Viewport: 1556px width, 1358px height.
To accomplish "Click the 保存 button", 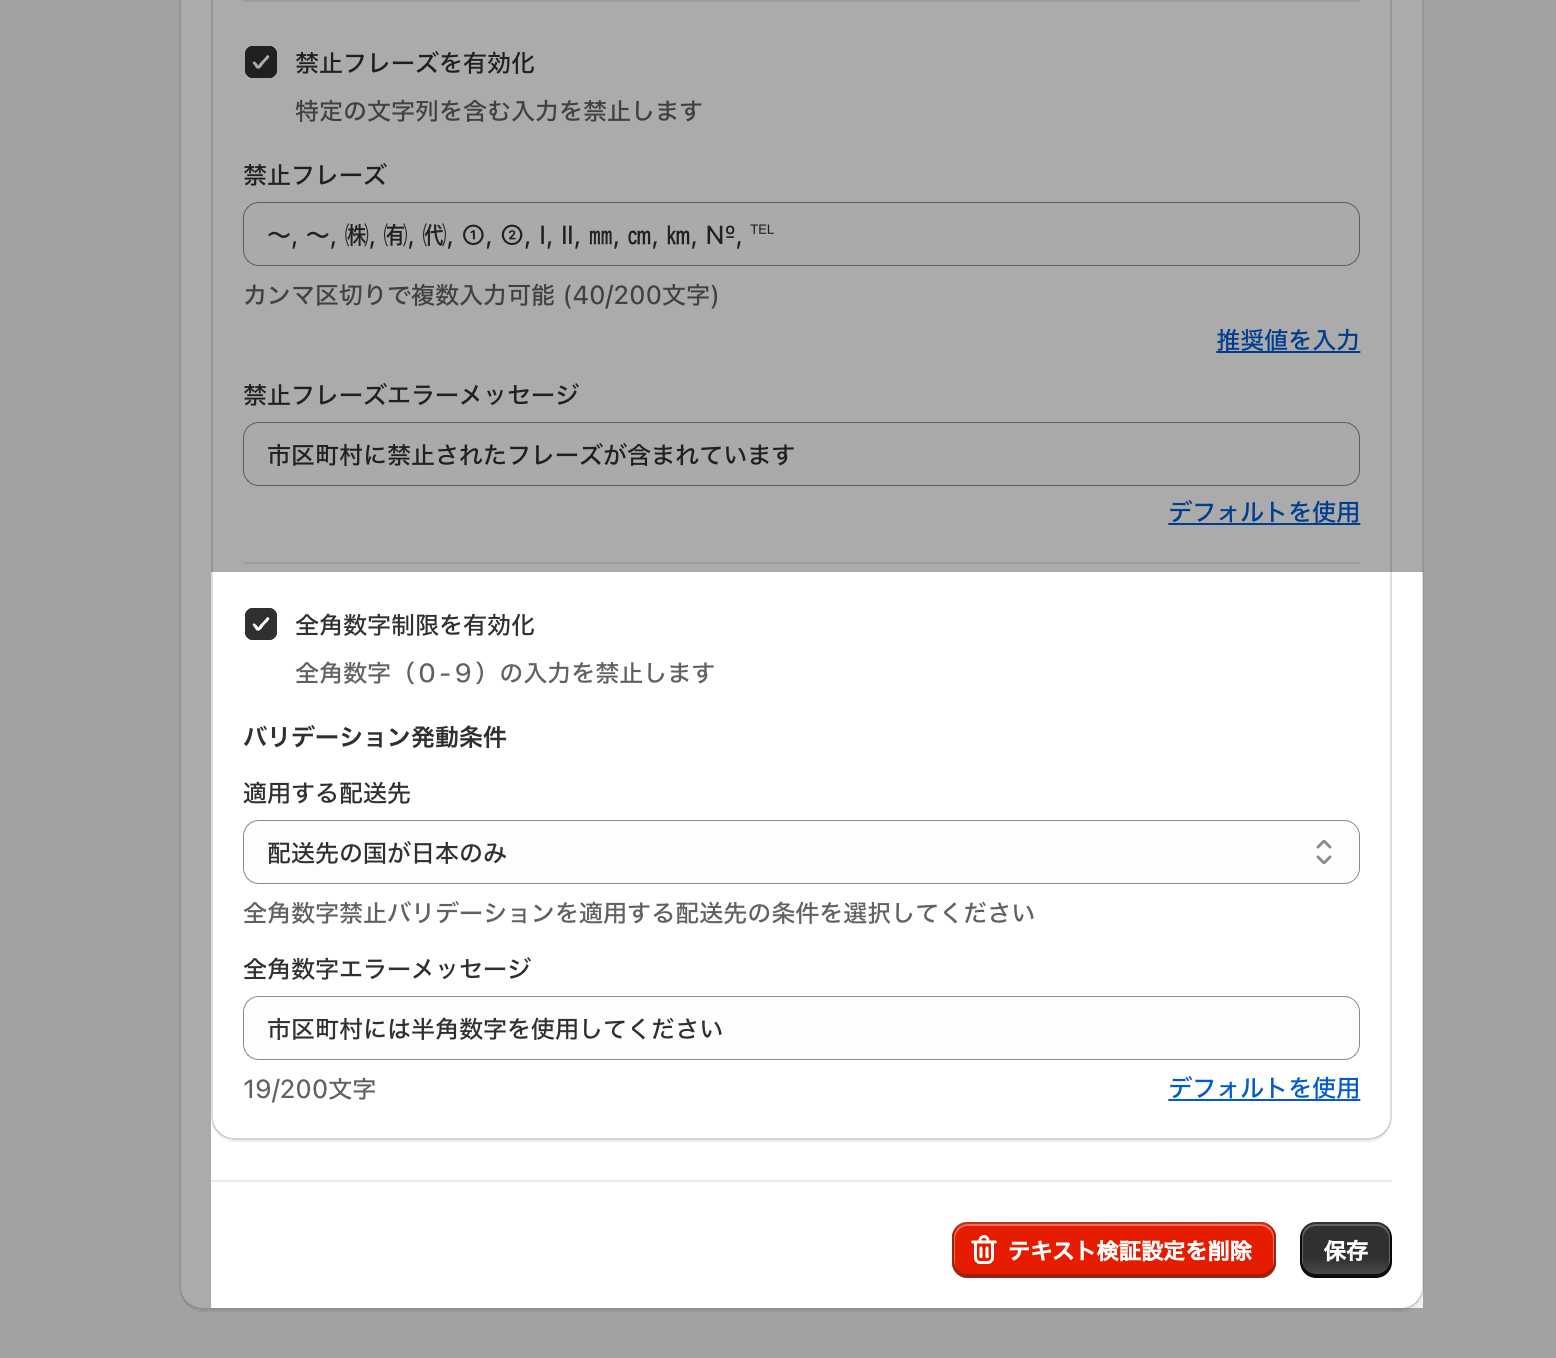I will click(x=1345, y=1250).
